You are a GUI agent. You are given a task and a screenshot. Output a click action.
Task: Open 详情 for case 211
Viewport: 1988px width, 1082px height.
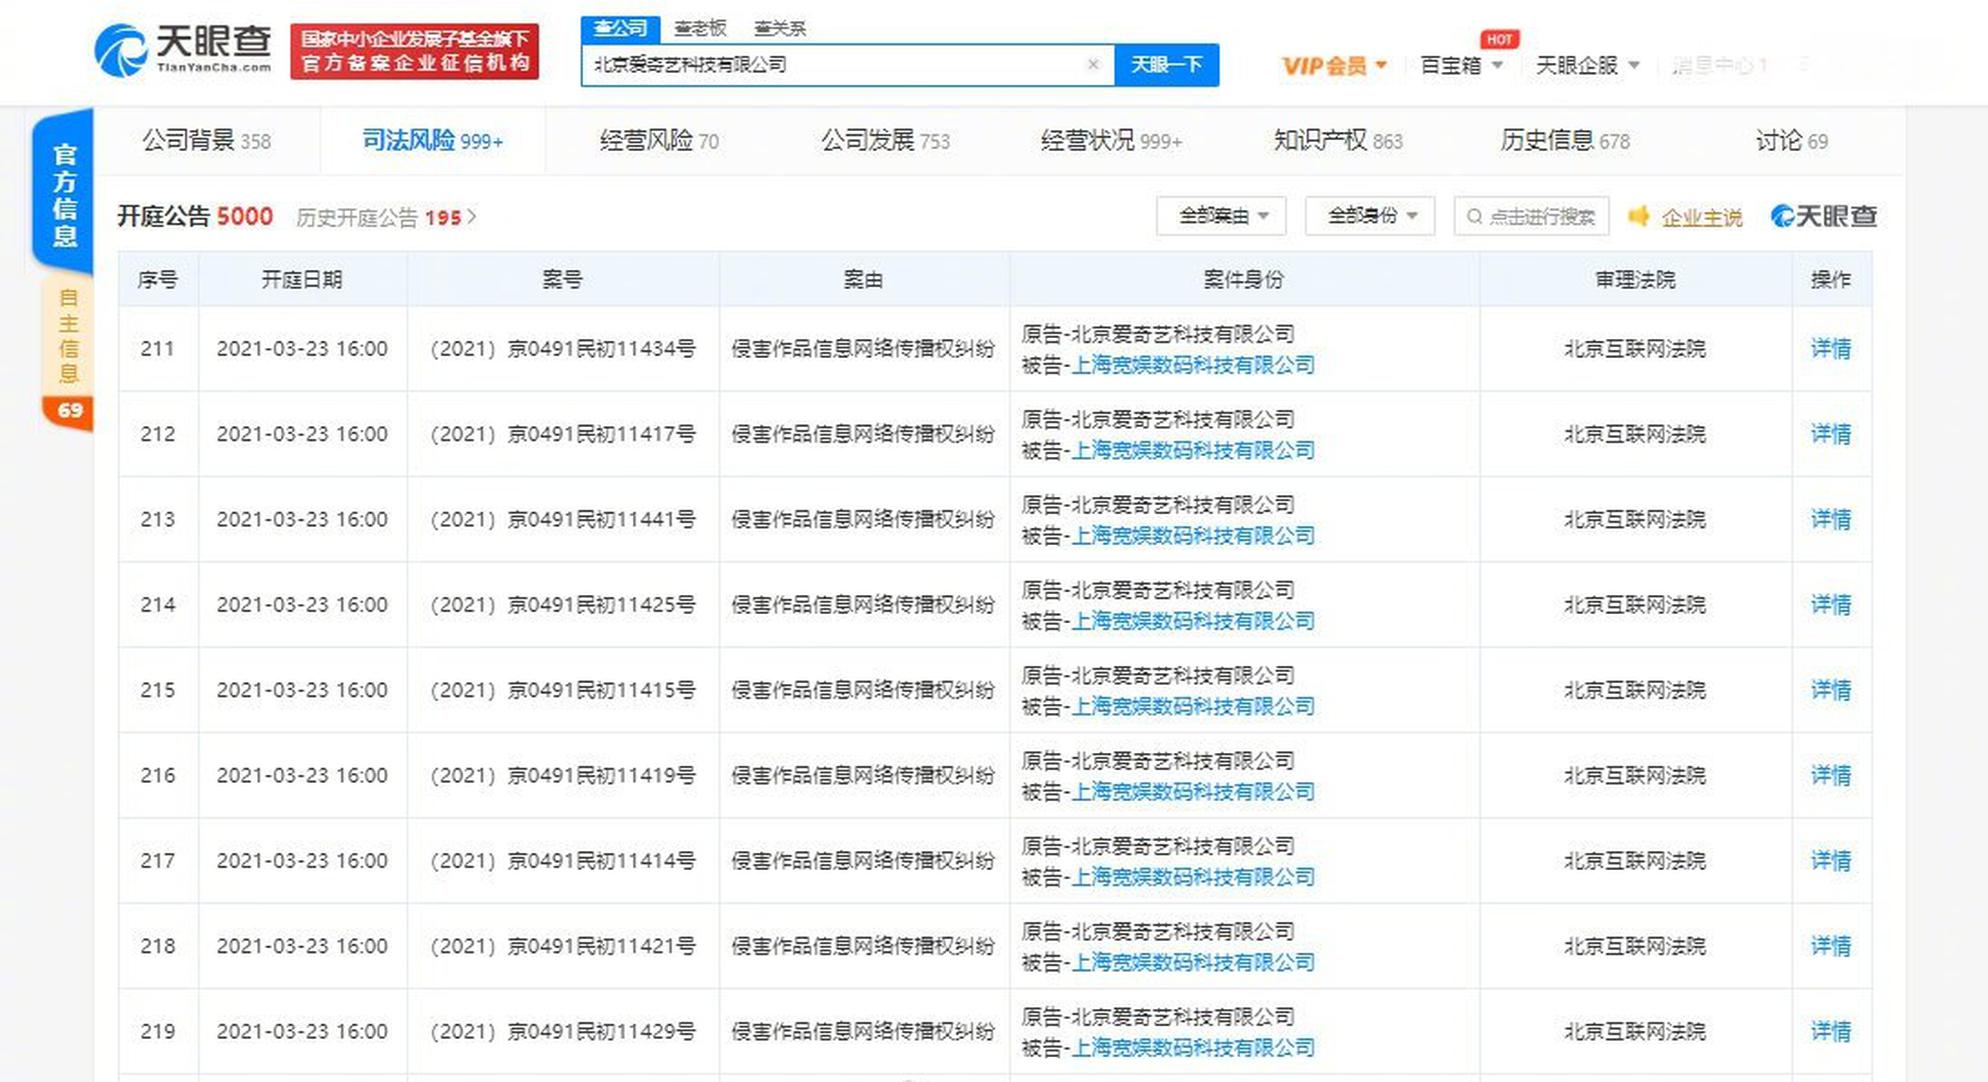pos(1831,349)
